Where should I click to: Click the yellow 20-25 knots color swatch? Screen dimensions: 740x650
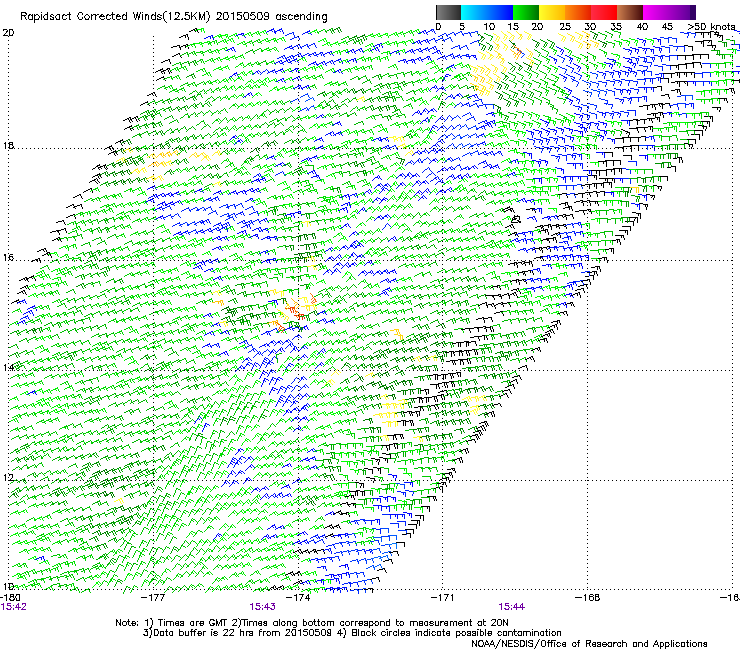coord(552,12)
